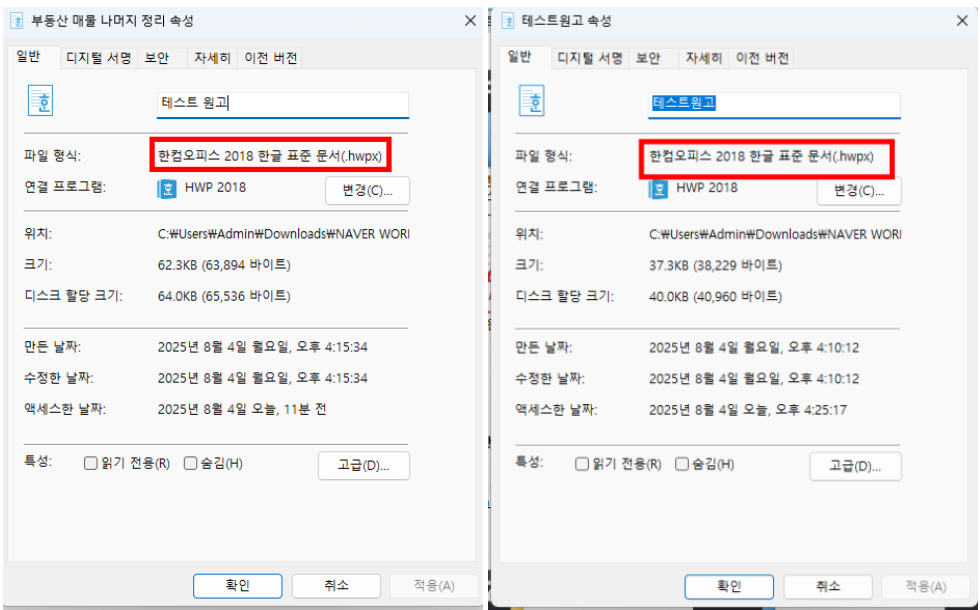Toggle 숨김(H) checkbox in 테스트원고 window
Screen dimensions: 980x610
(x=682, y=464)
